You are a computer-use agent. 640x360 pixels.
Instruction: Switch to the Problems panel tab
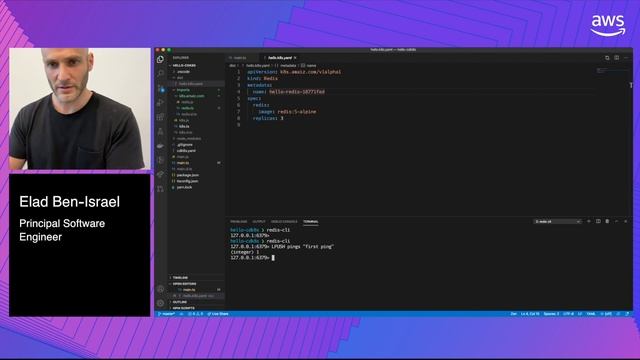239,222
